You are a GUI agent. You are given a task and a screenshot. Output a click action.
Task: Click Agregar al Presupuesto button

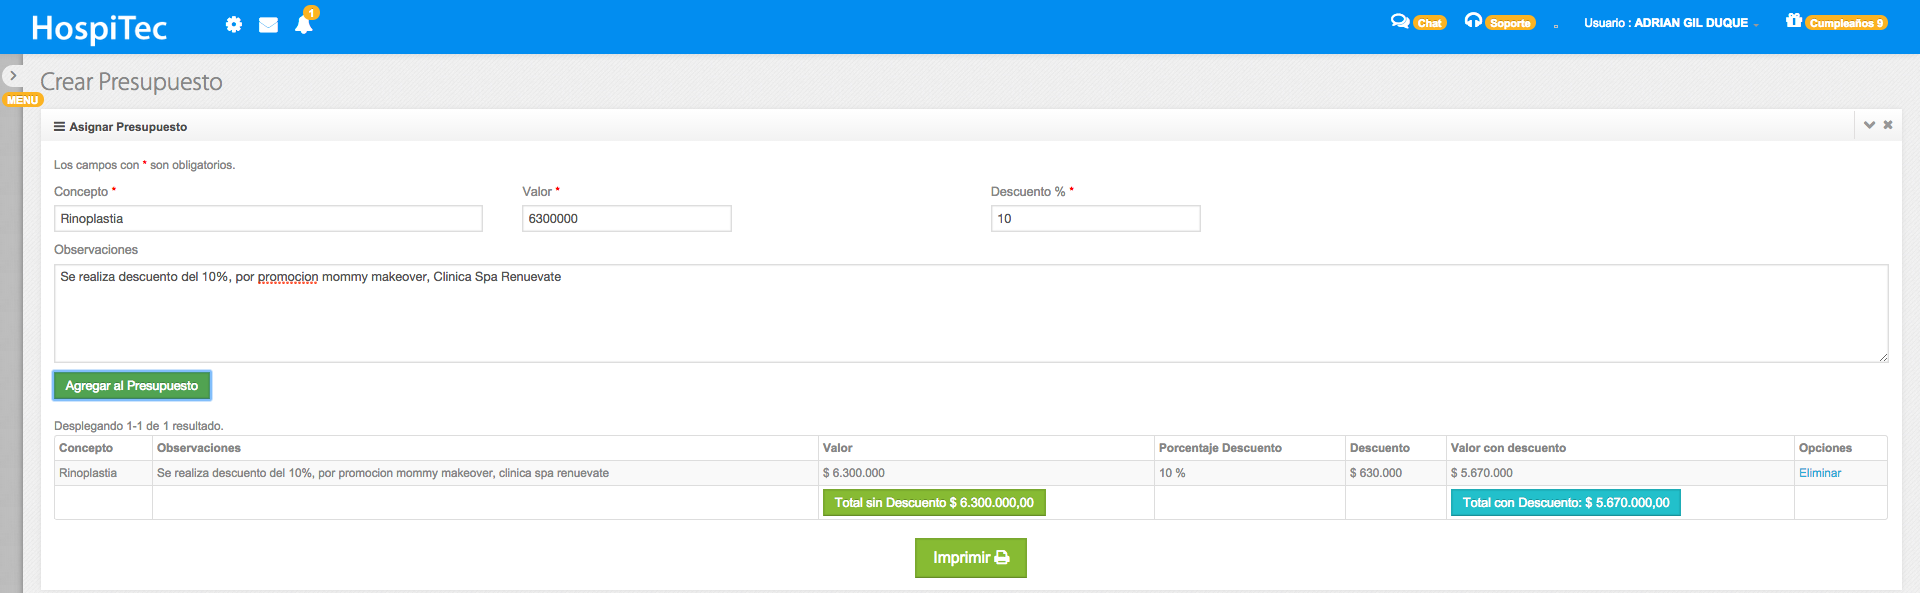pyautogui.click(x=132, y=386)
